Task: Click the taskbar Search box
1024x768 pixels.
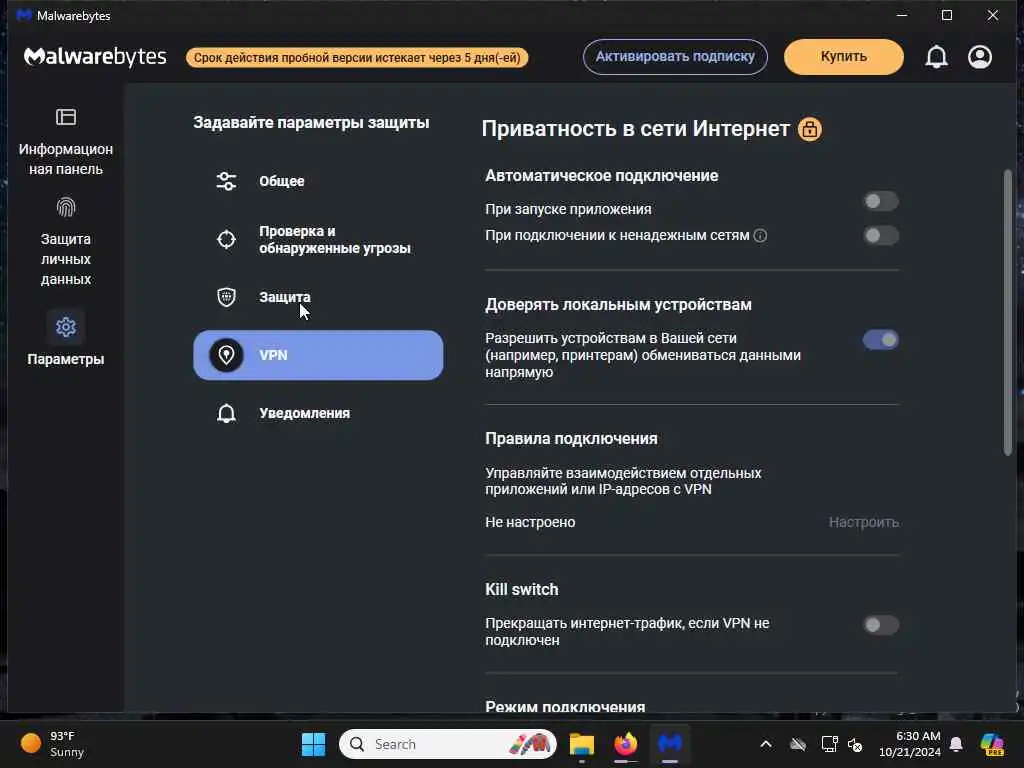Action: [x=448, y=744]
